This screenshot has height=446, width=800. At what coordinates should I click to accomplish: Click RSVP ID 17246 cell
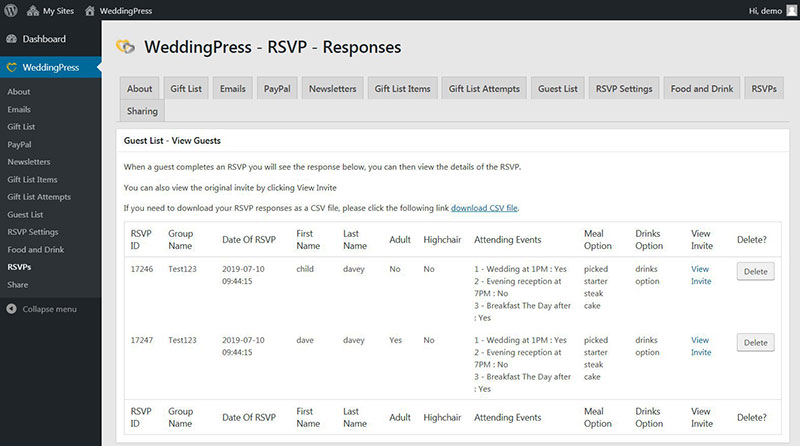point(142,269)
